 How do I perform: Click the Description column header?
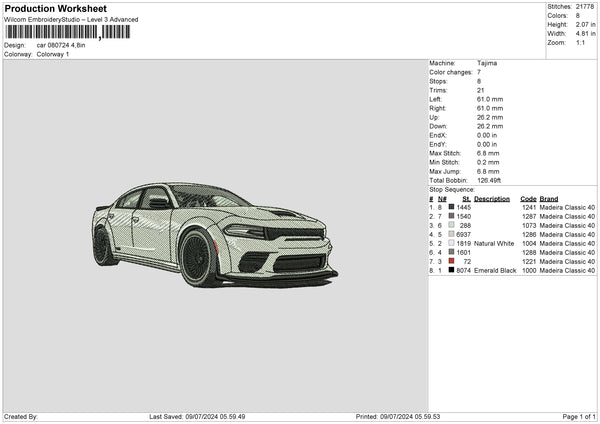pyautogui.click(x=492, y=198)
